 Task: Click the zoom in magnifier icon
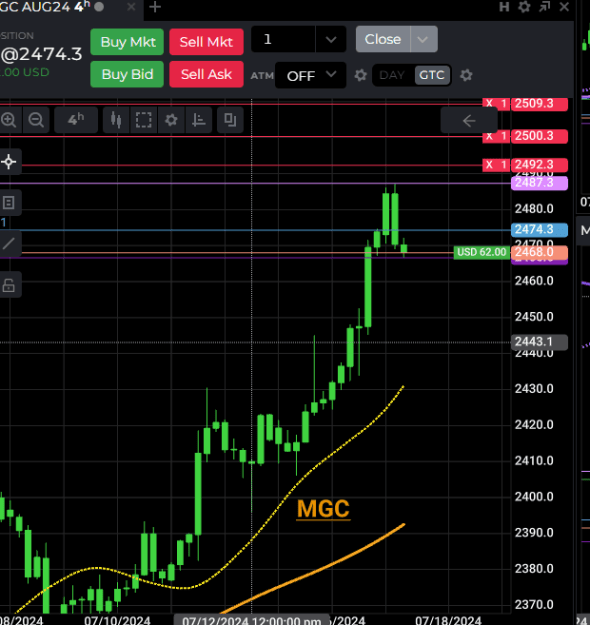pyautogui.click(x=8, y=120)
